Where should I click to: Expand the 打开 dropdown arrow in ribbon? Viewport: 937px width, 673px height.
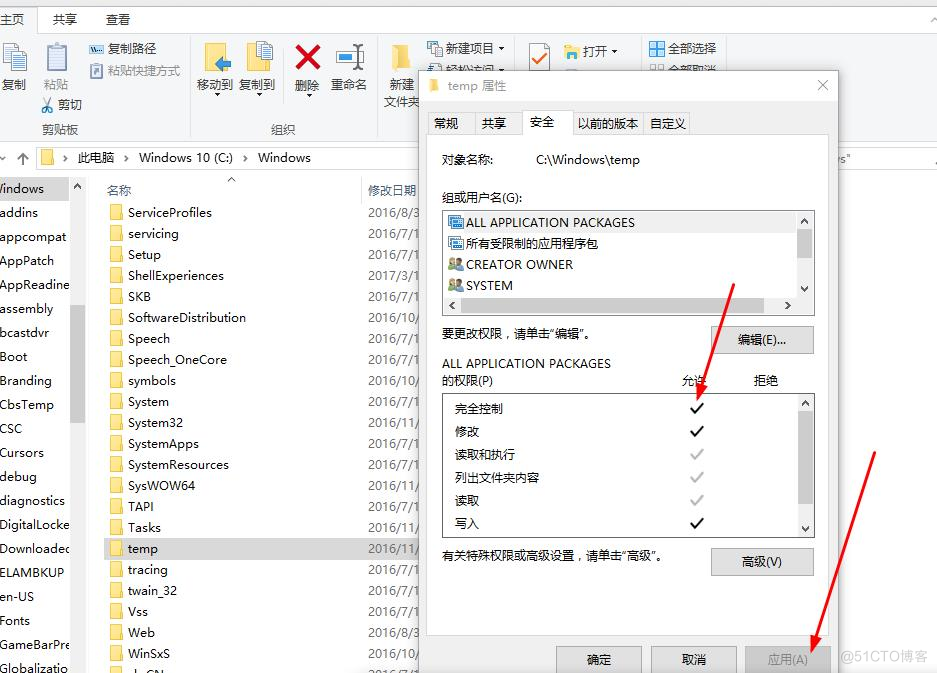click(614, 52)
